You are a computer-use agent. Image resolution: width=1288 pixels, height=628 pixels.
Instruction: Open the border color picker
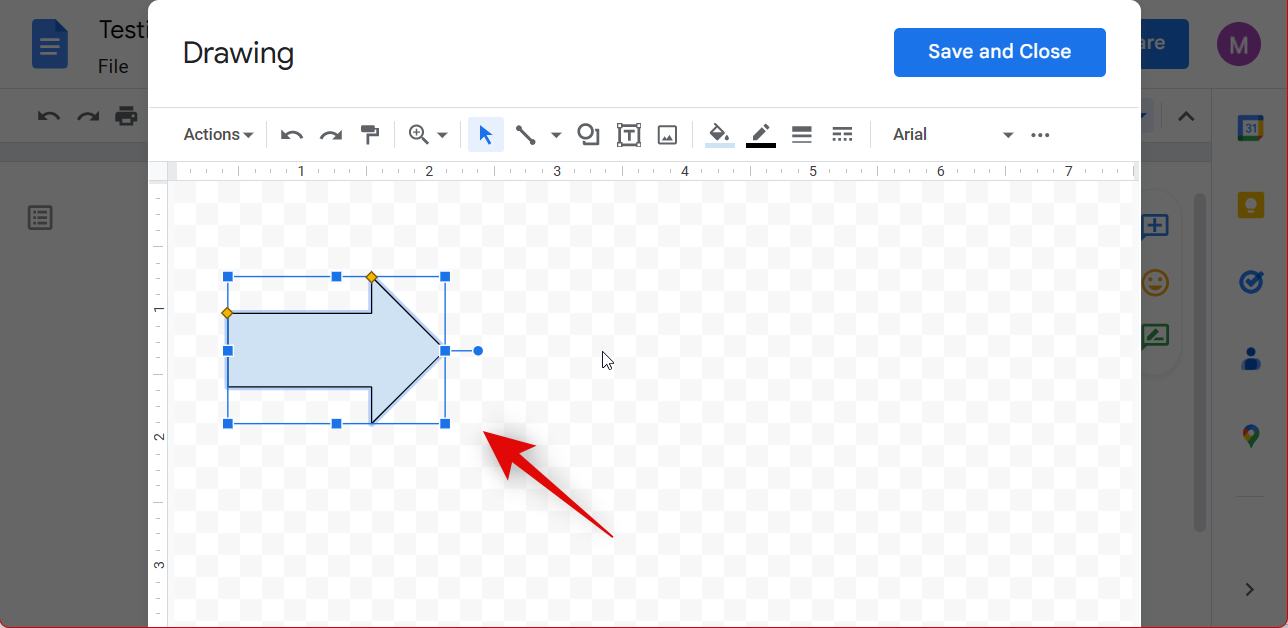coord(761,135)
